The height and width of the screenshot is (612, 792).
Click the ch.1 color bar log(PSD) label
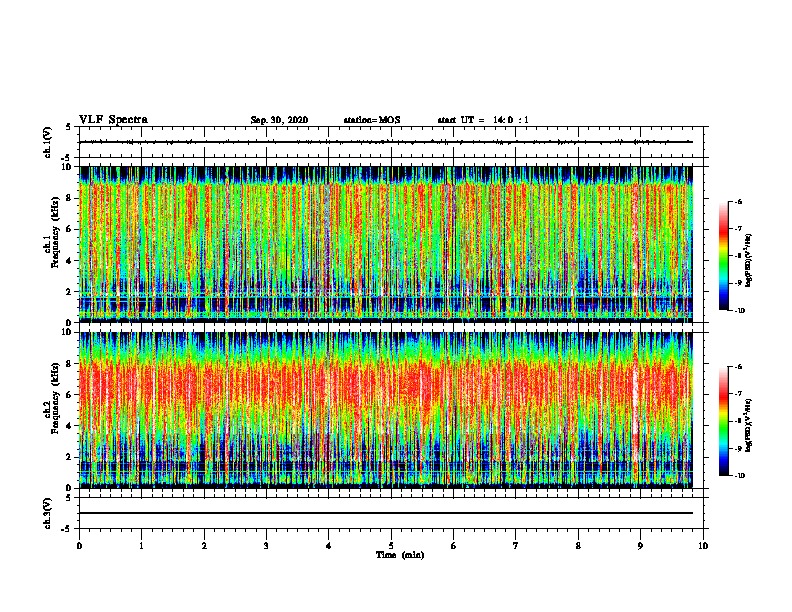coord(748,260)
